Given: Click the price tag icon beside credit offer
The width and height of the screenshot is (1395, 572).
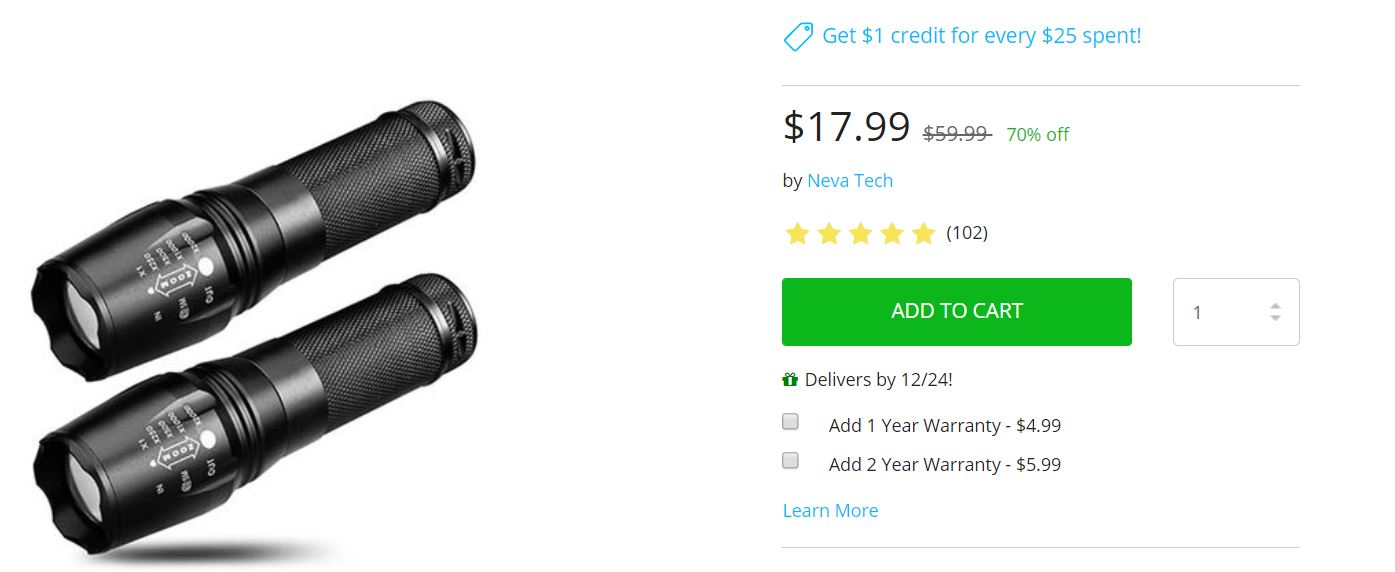Looking at the screenshot, I should 798,37.
